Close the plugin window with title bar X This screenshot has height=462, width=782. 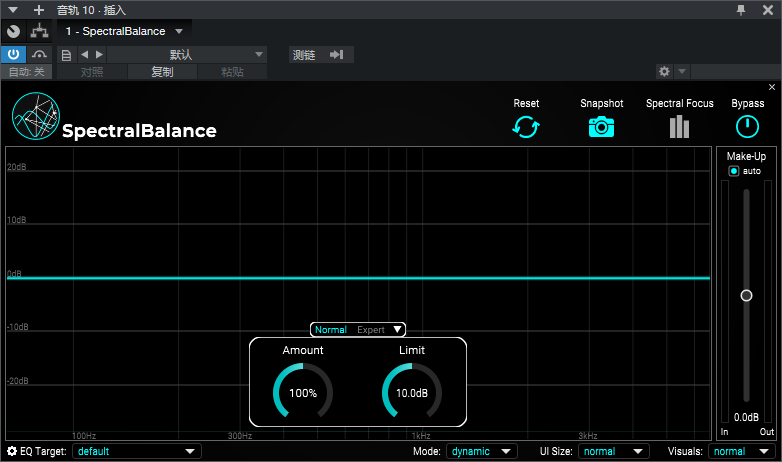tap(768, 10)
